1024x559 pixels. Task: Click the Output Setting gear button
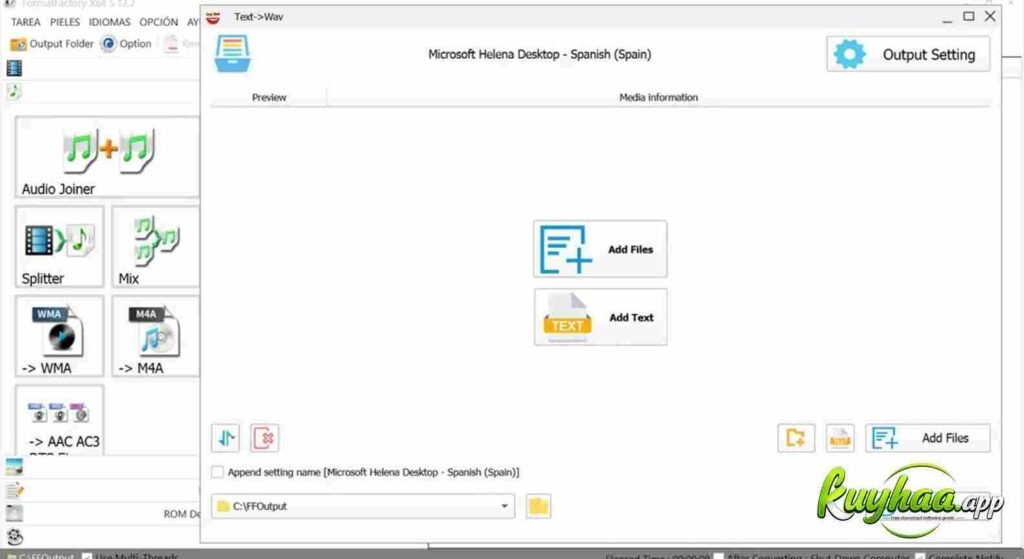[x=908, y=54]
